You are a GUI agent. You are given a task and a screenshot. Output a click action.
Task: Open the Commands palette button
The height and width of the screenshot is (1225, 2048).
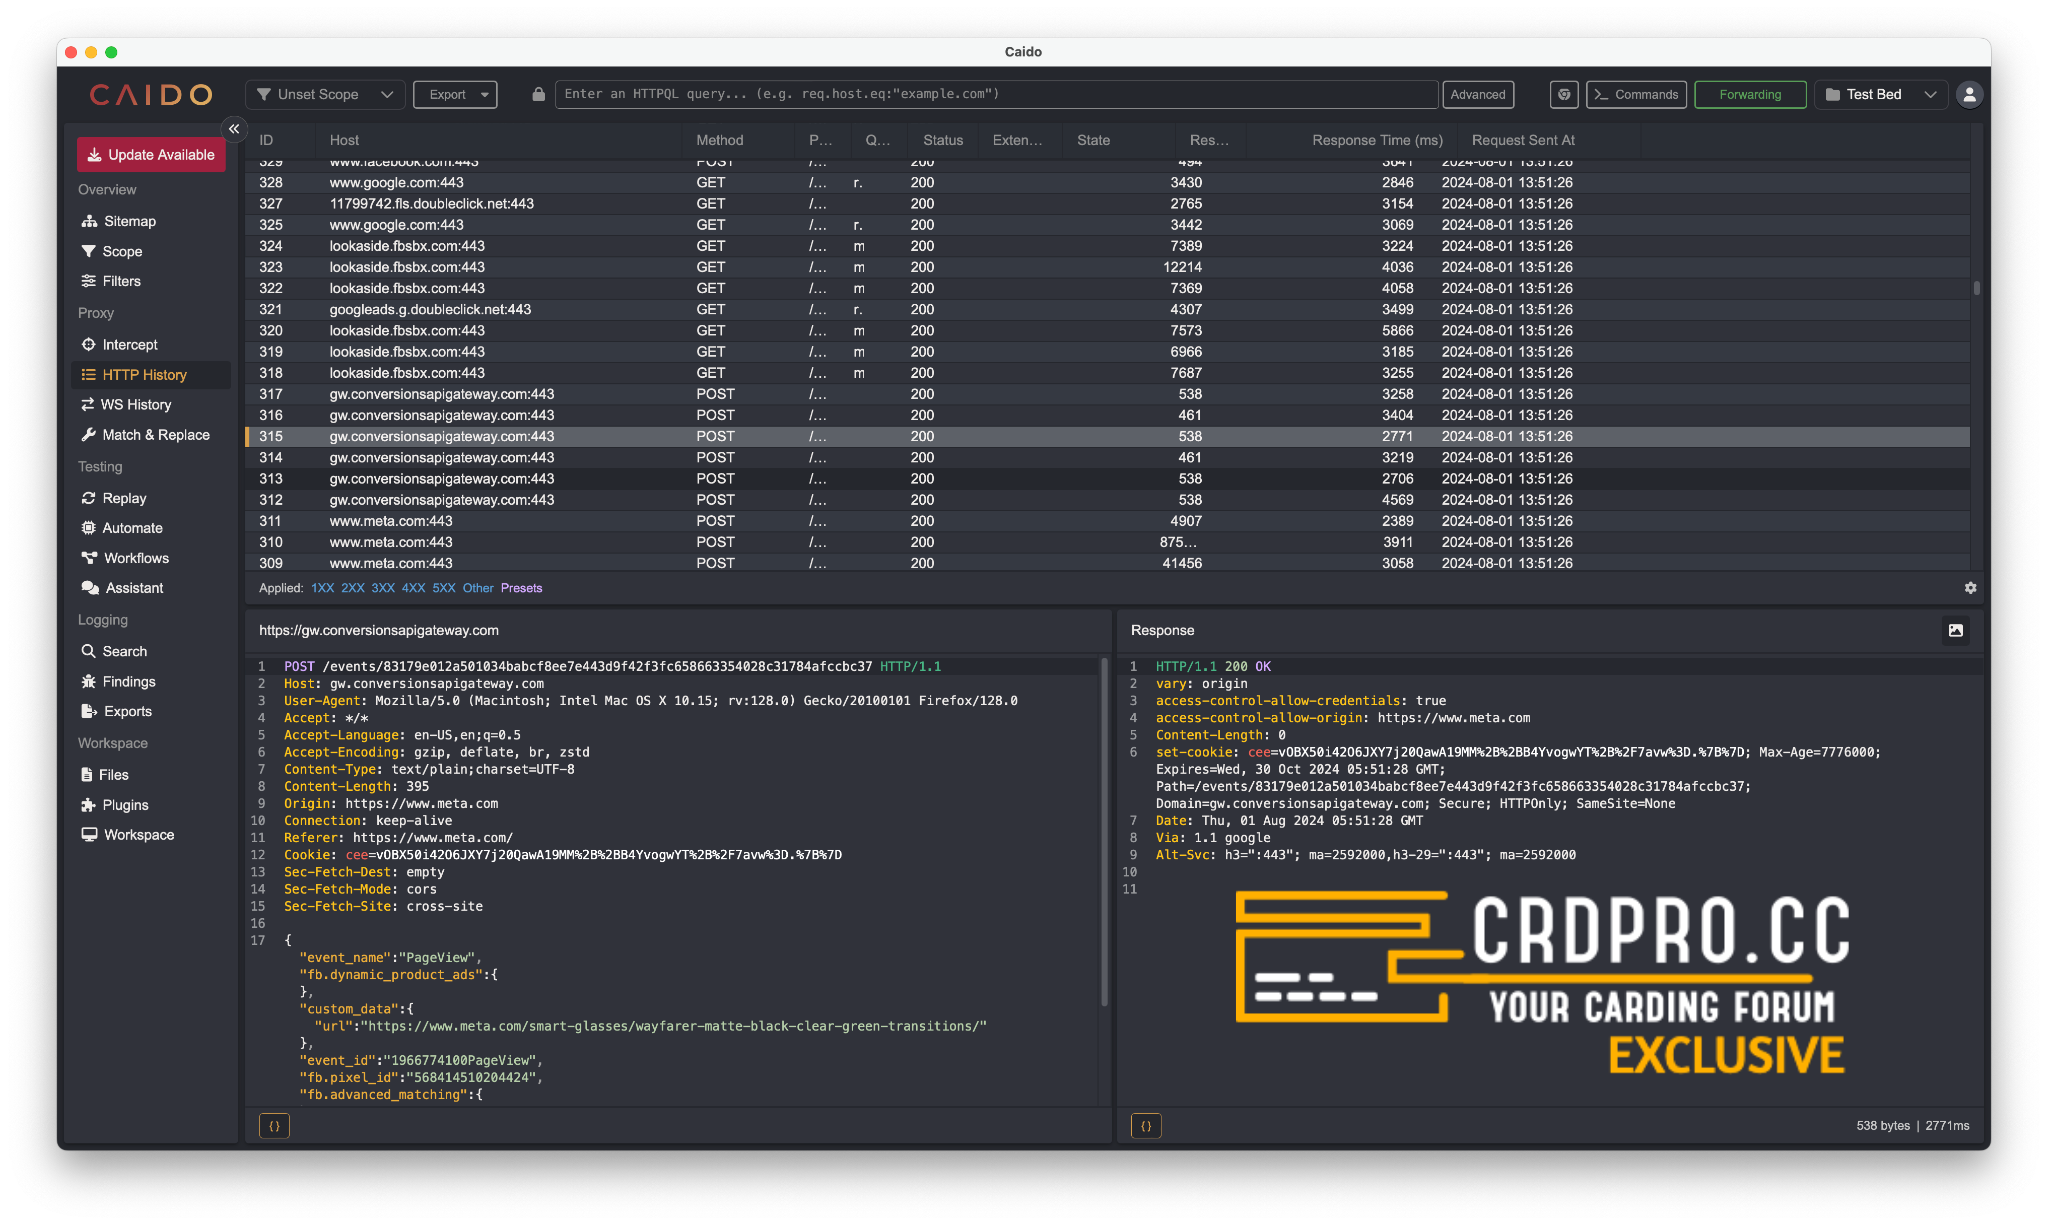click(1637, 94)
